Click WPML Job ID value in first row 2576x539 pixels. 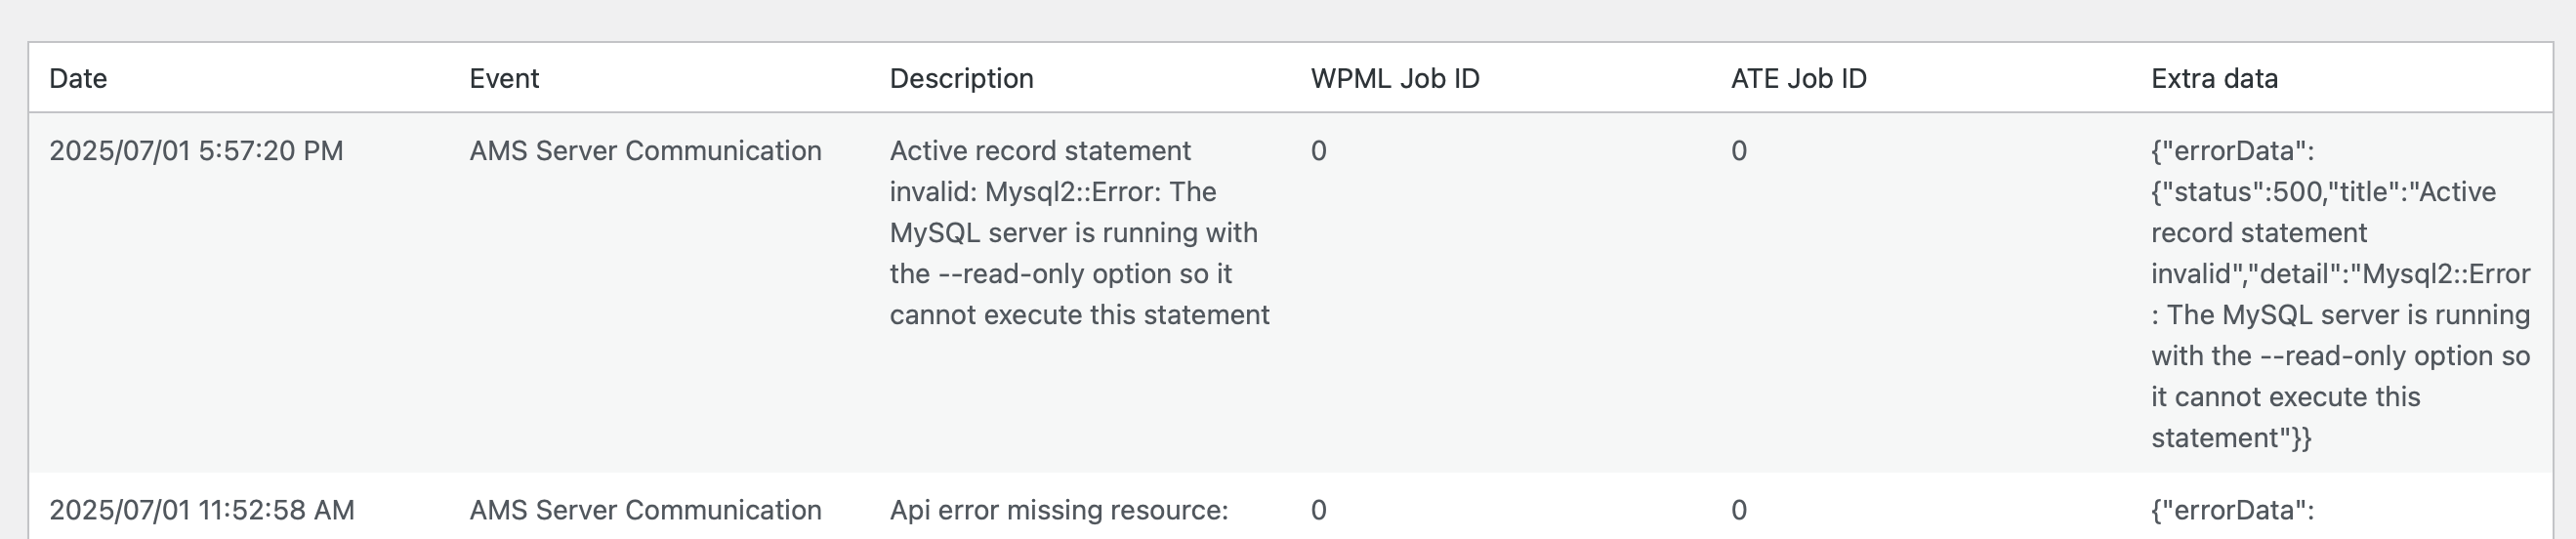1318,151
